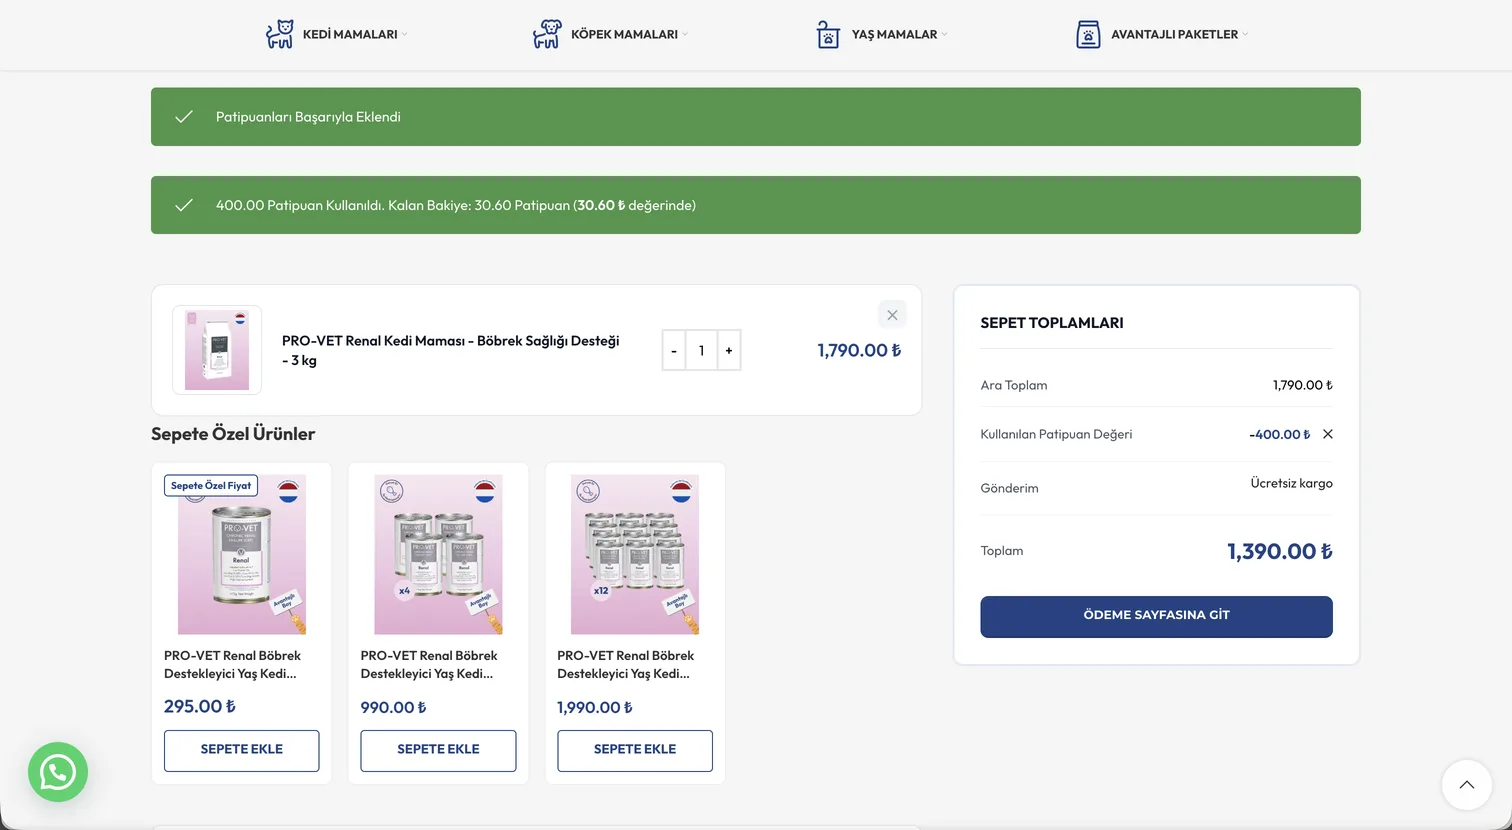
Task: Add the 990.00 ₺ x4 pack to cart
Action: (438, 750)
